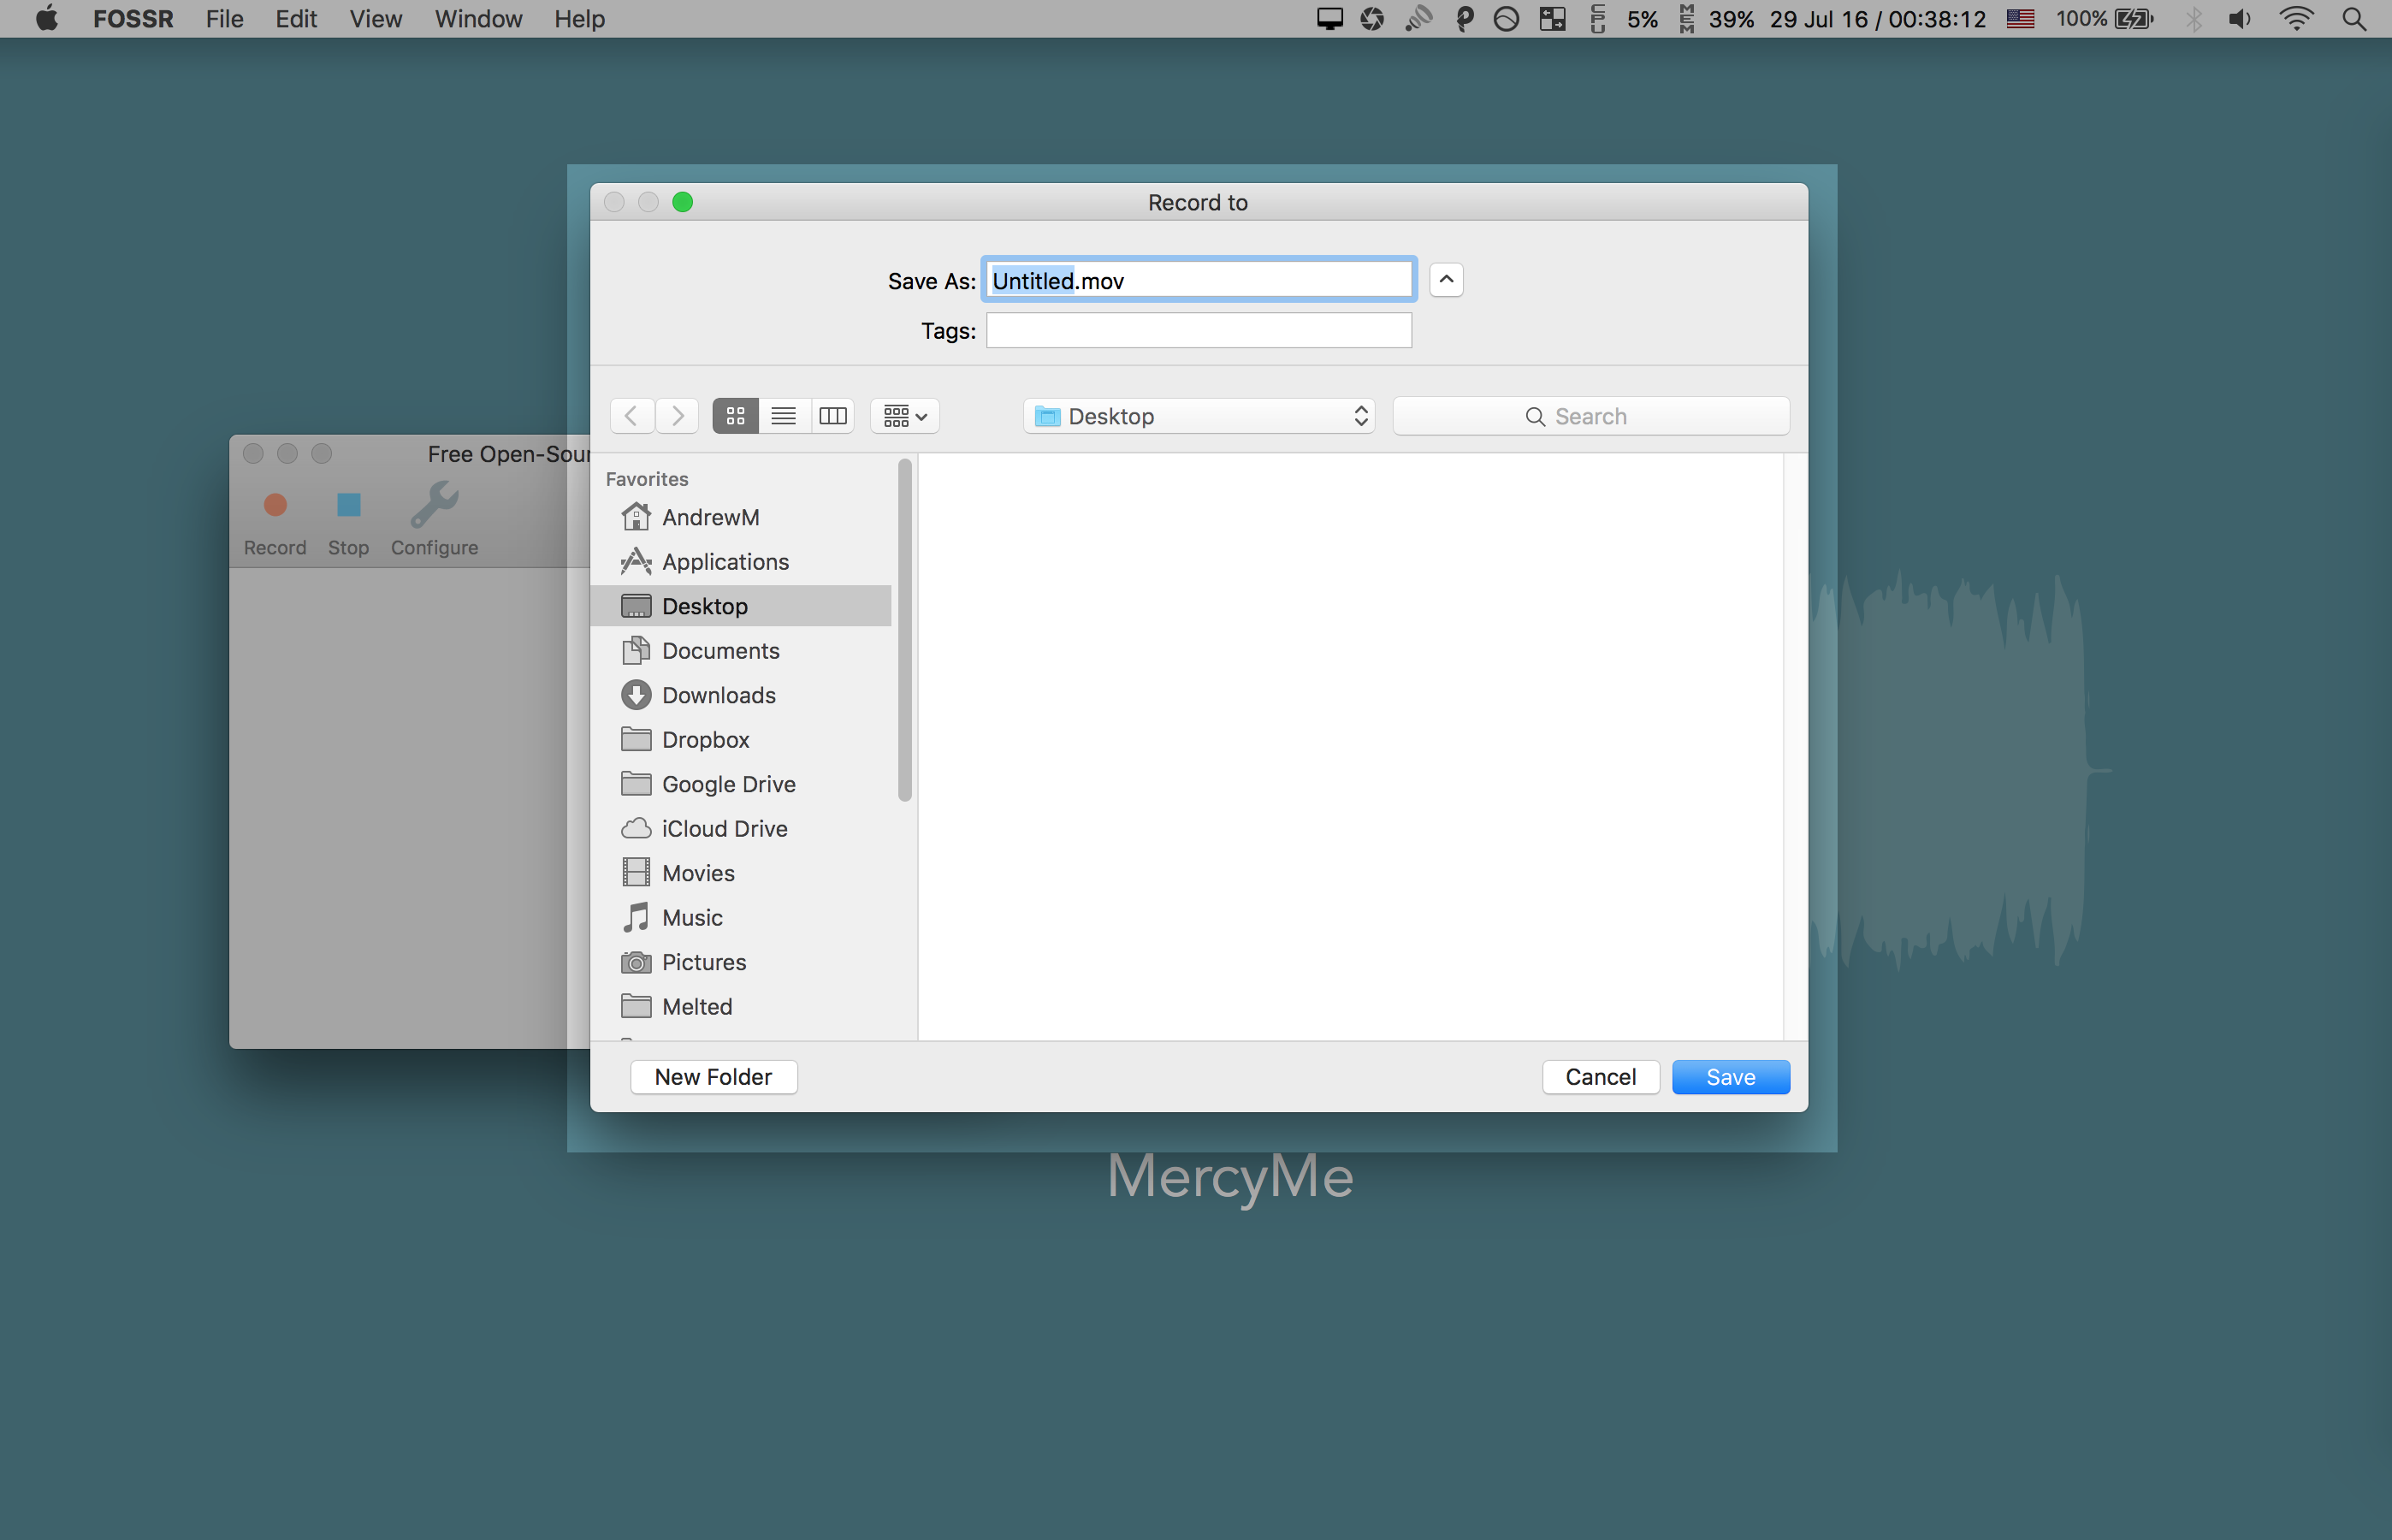
Task: Go to Movies folder in sidebar
Action: point(698,873)
